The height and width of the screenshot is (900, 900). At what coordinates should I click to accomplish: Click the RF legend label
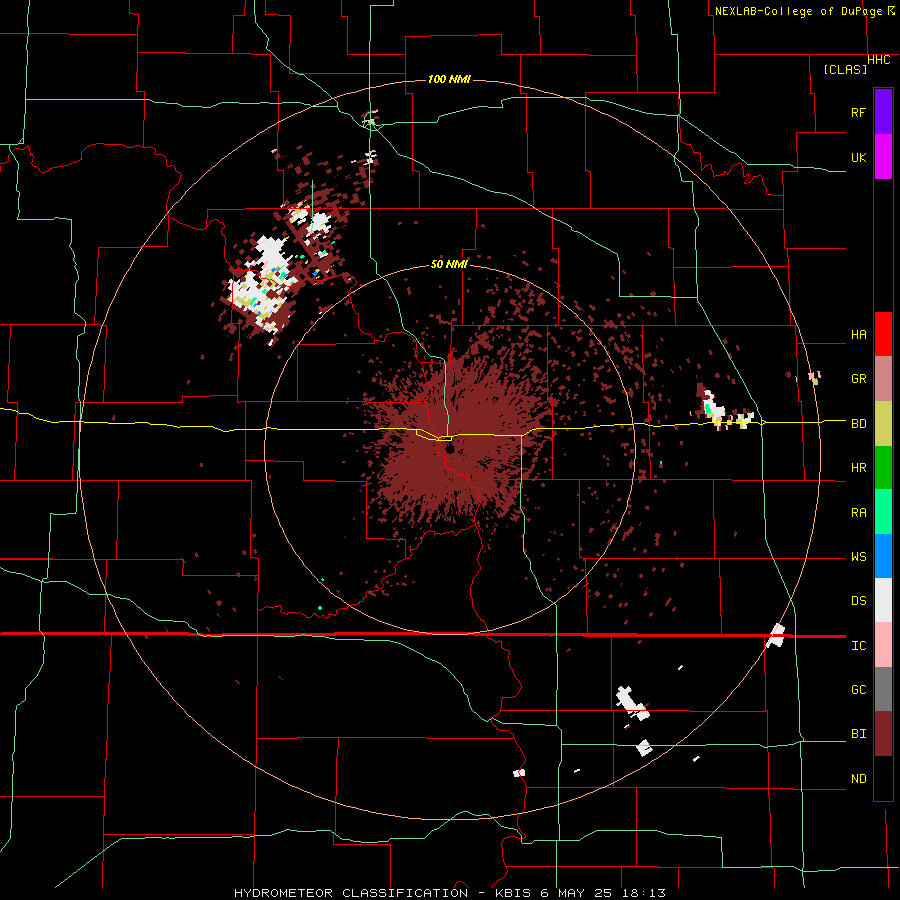click(x=859, y=112)
